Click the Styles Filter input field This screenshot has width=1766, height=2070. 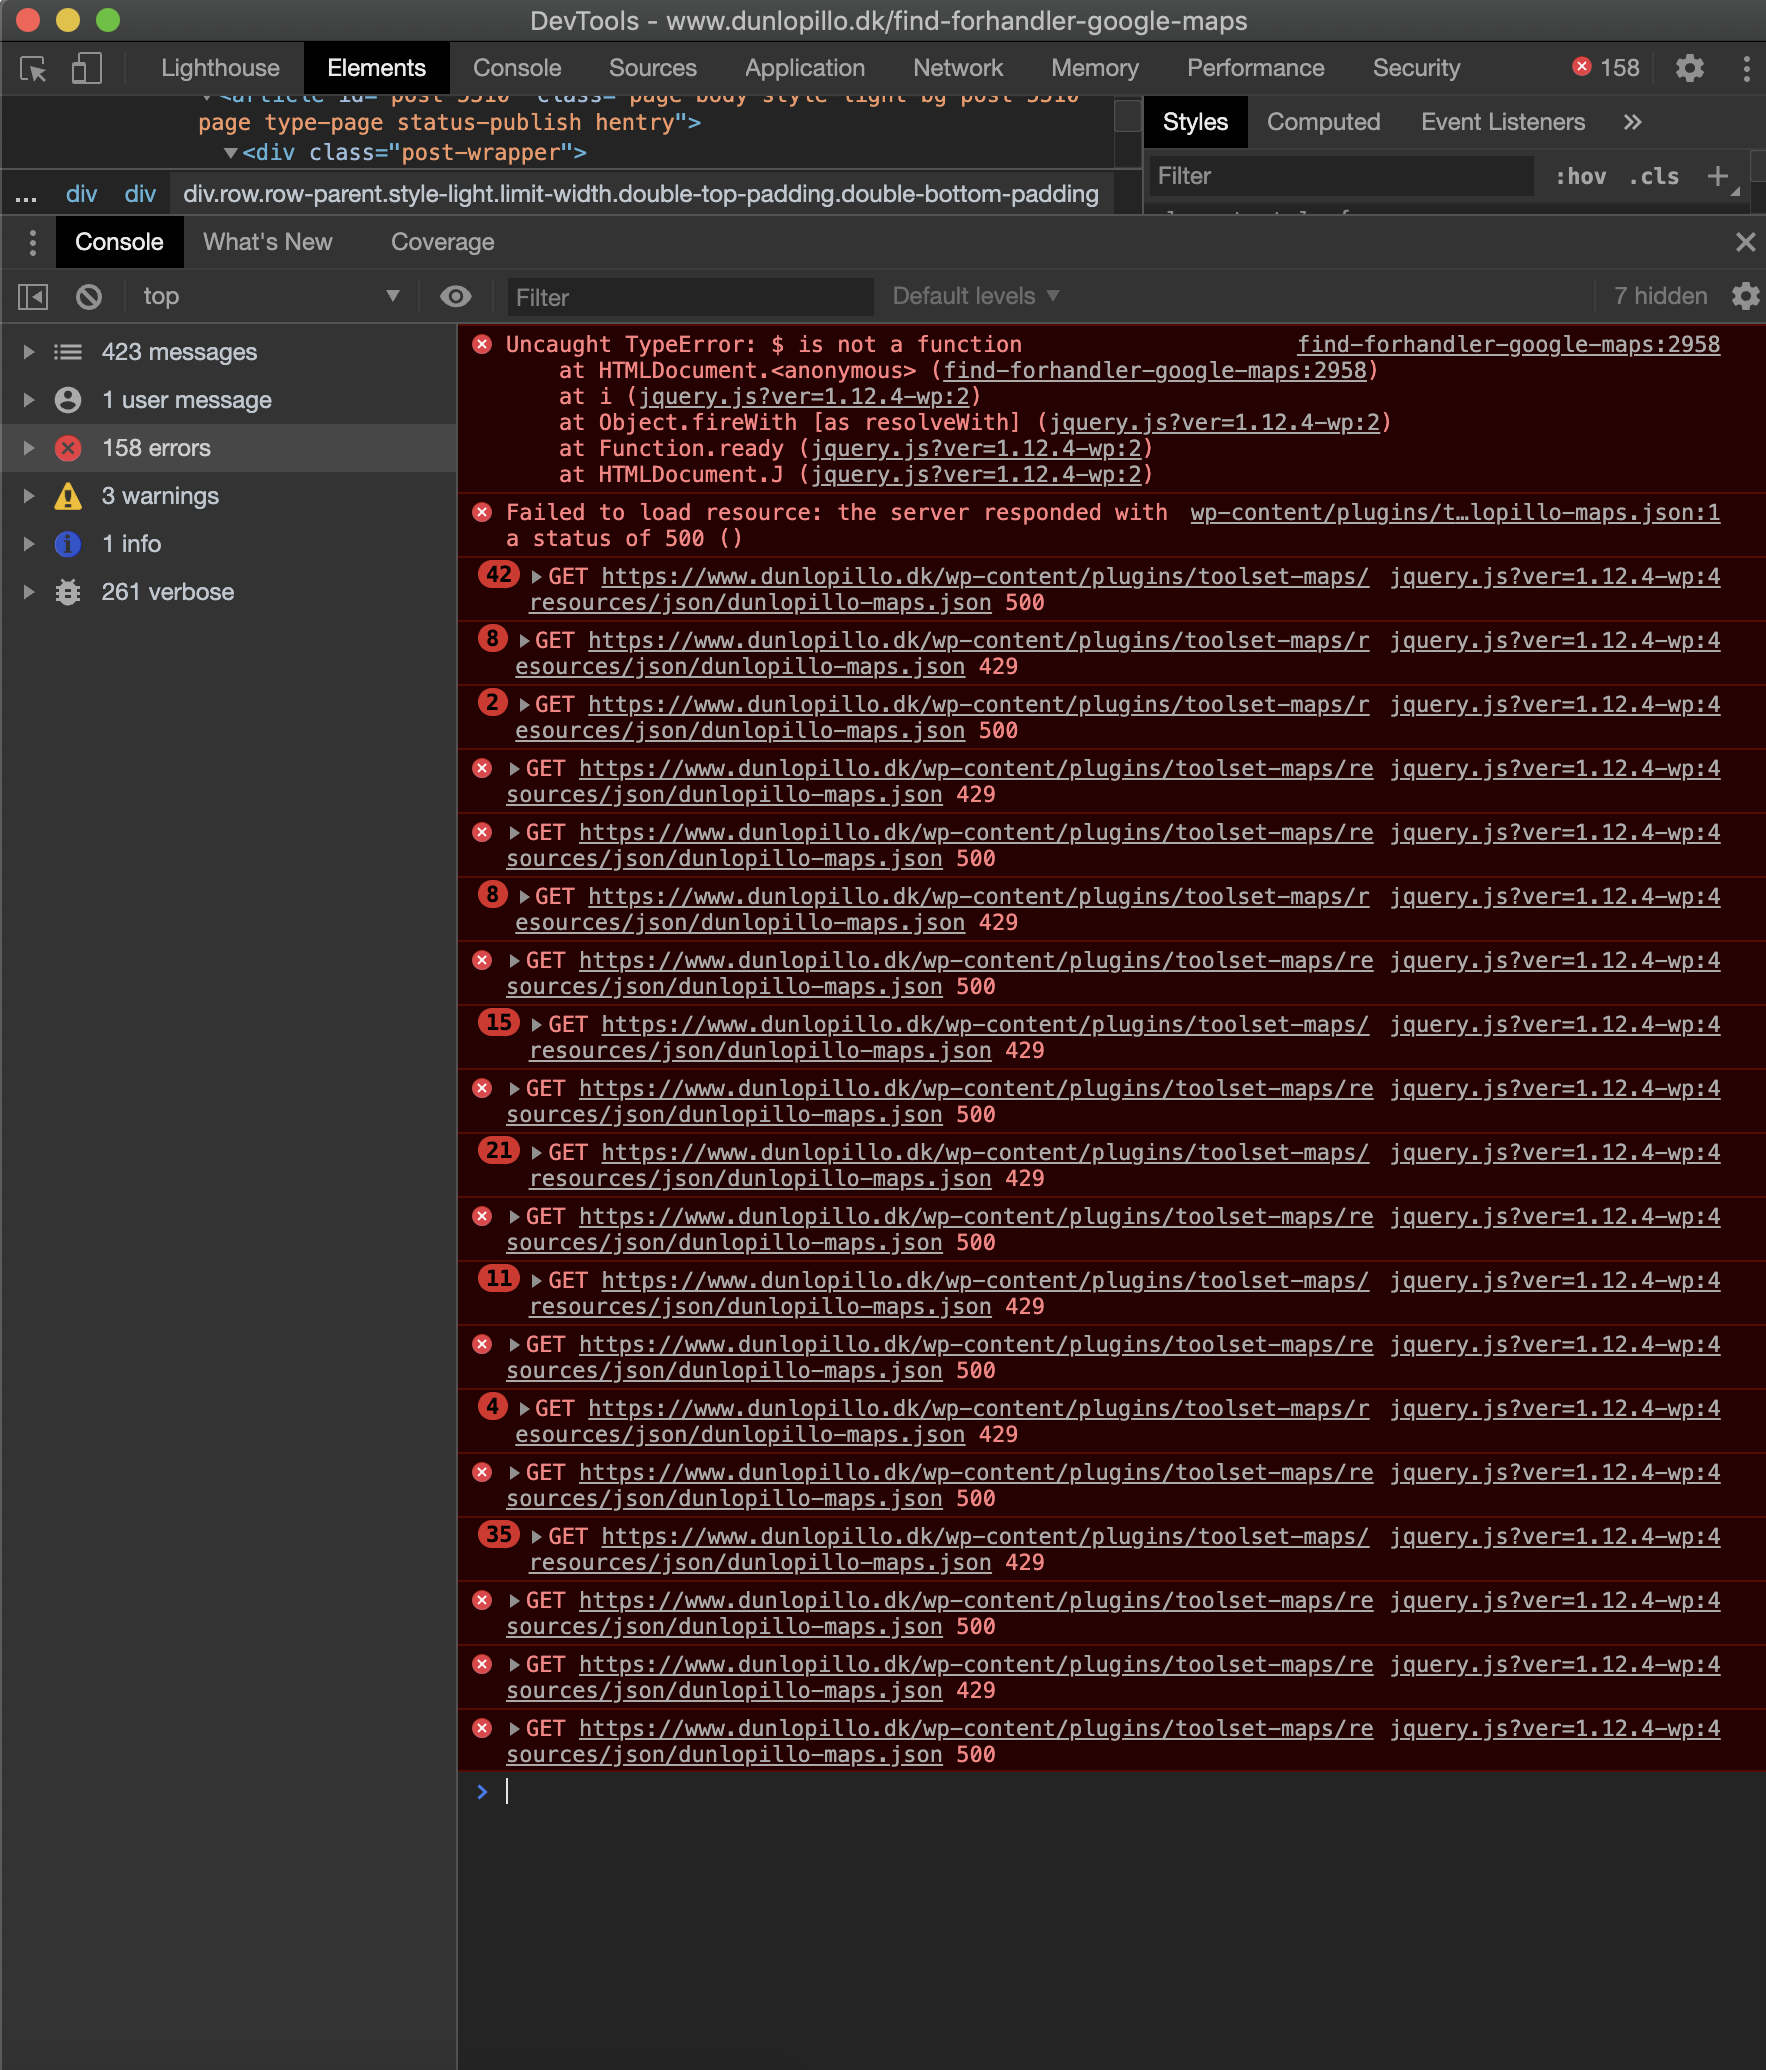pyautogui.click(x=1340, y=176)
